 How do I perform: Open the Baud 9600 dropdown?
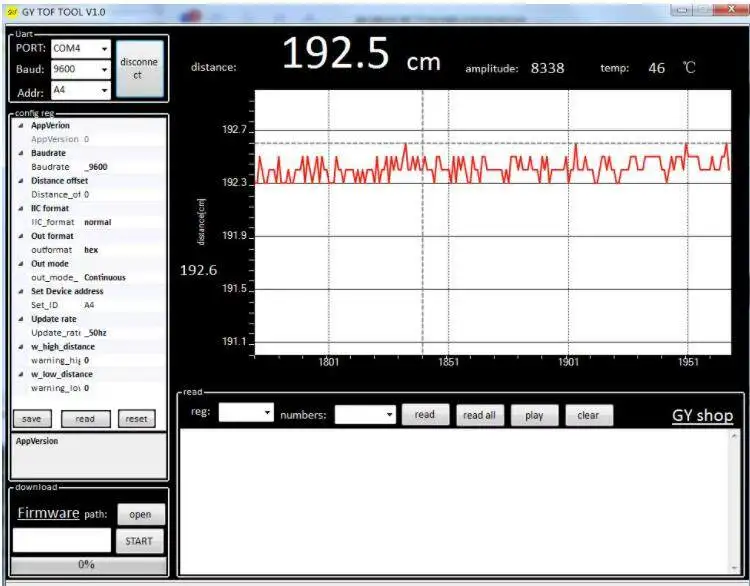(104, 70)
